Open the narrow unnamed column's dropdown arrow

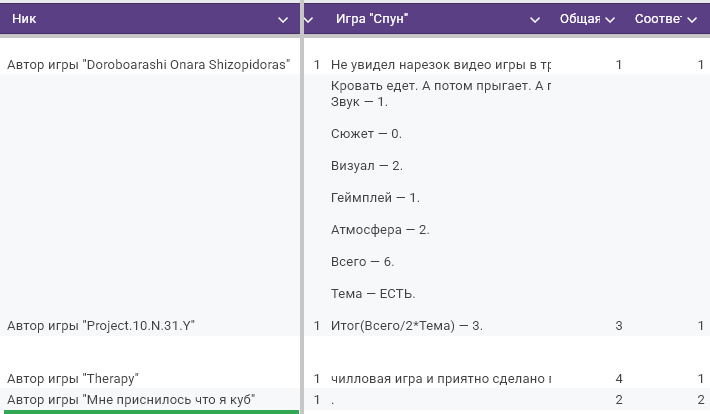(x=309, y=19)
